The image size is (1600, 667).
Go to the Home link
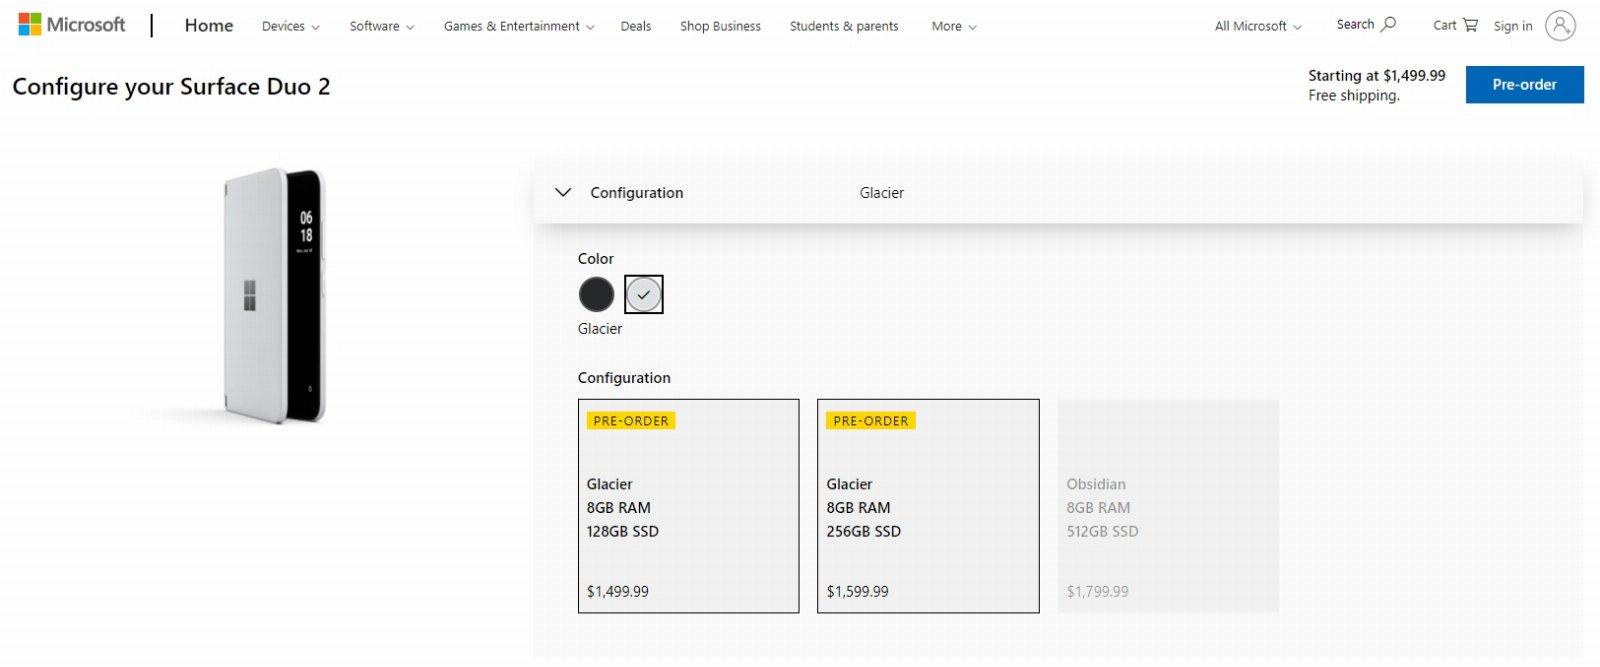click(209, 26)
